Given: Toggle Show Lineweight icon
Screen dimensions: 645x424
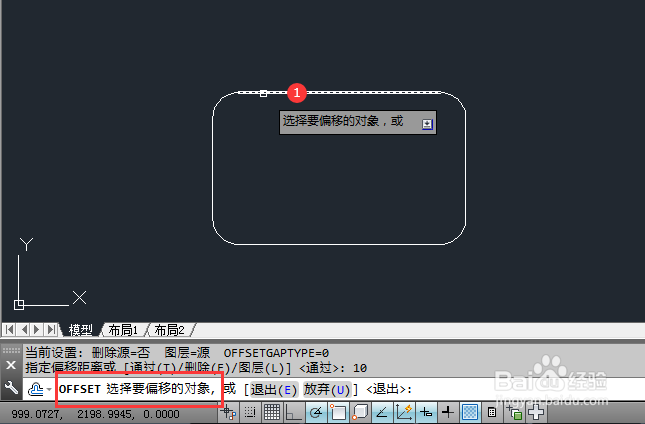Looking at the screenshot, I should tap(448, 412).
